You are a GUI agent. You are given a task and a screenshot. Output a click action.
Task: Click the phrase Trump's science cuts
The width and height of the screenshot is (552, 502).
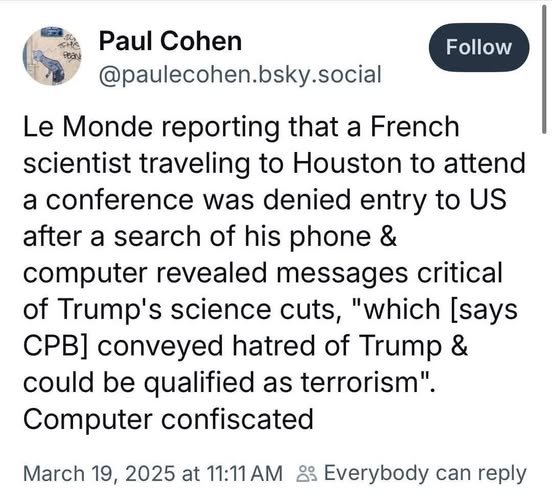(x=195, y=310)
